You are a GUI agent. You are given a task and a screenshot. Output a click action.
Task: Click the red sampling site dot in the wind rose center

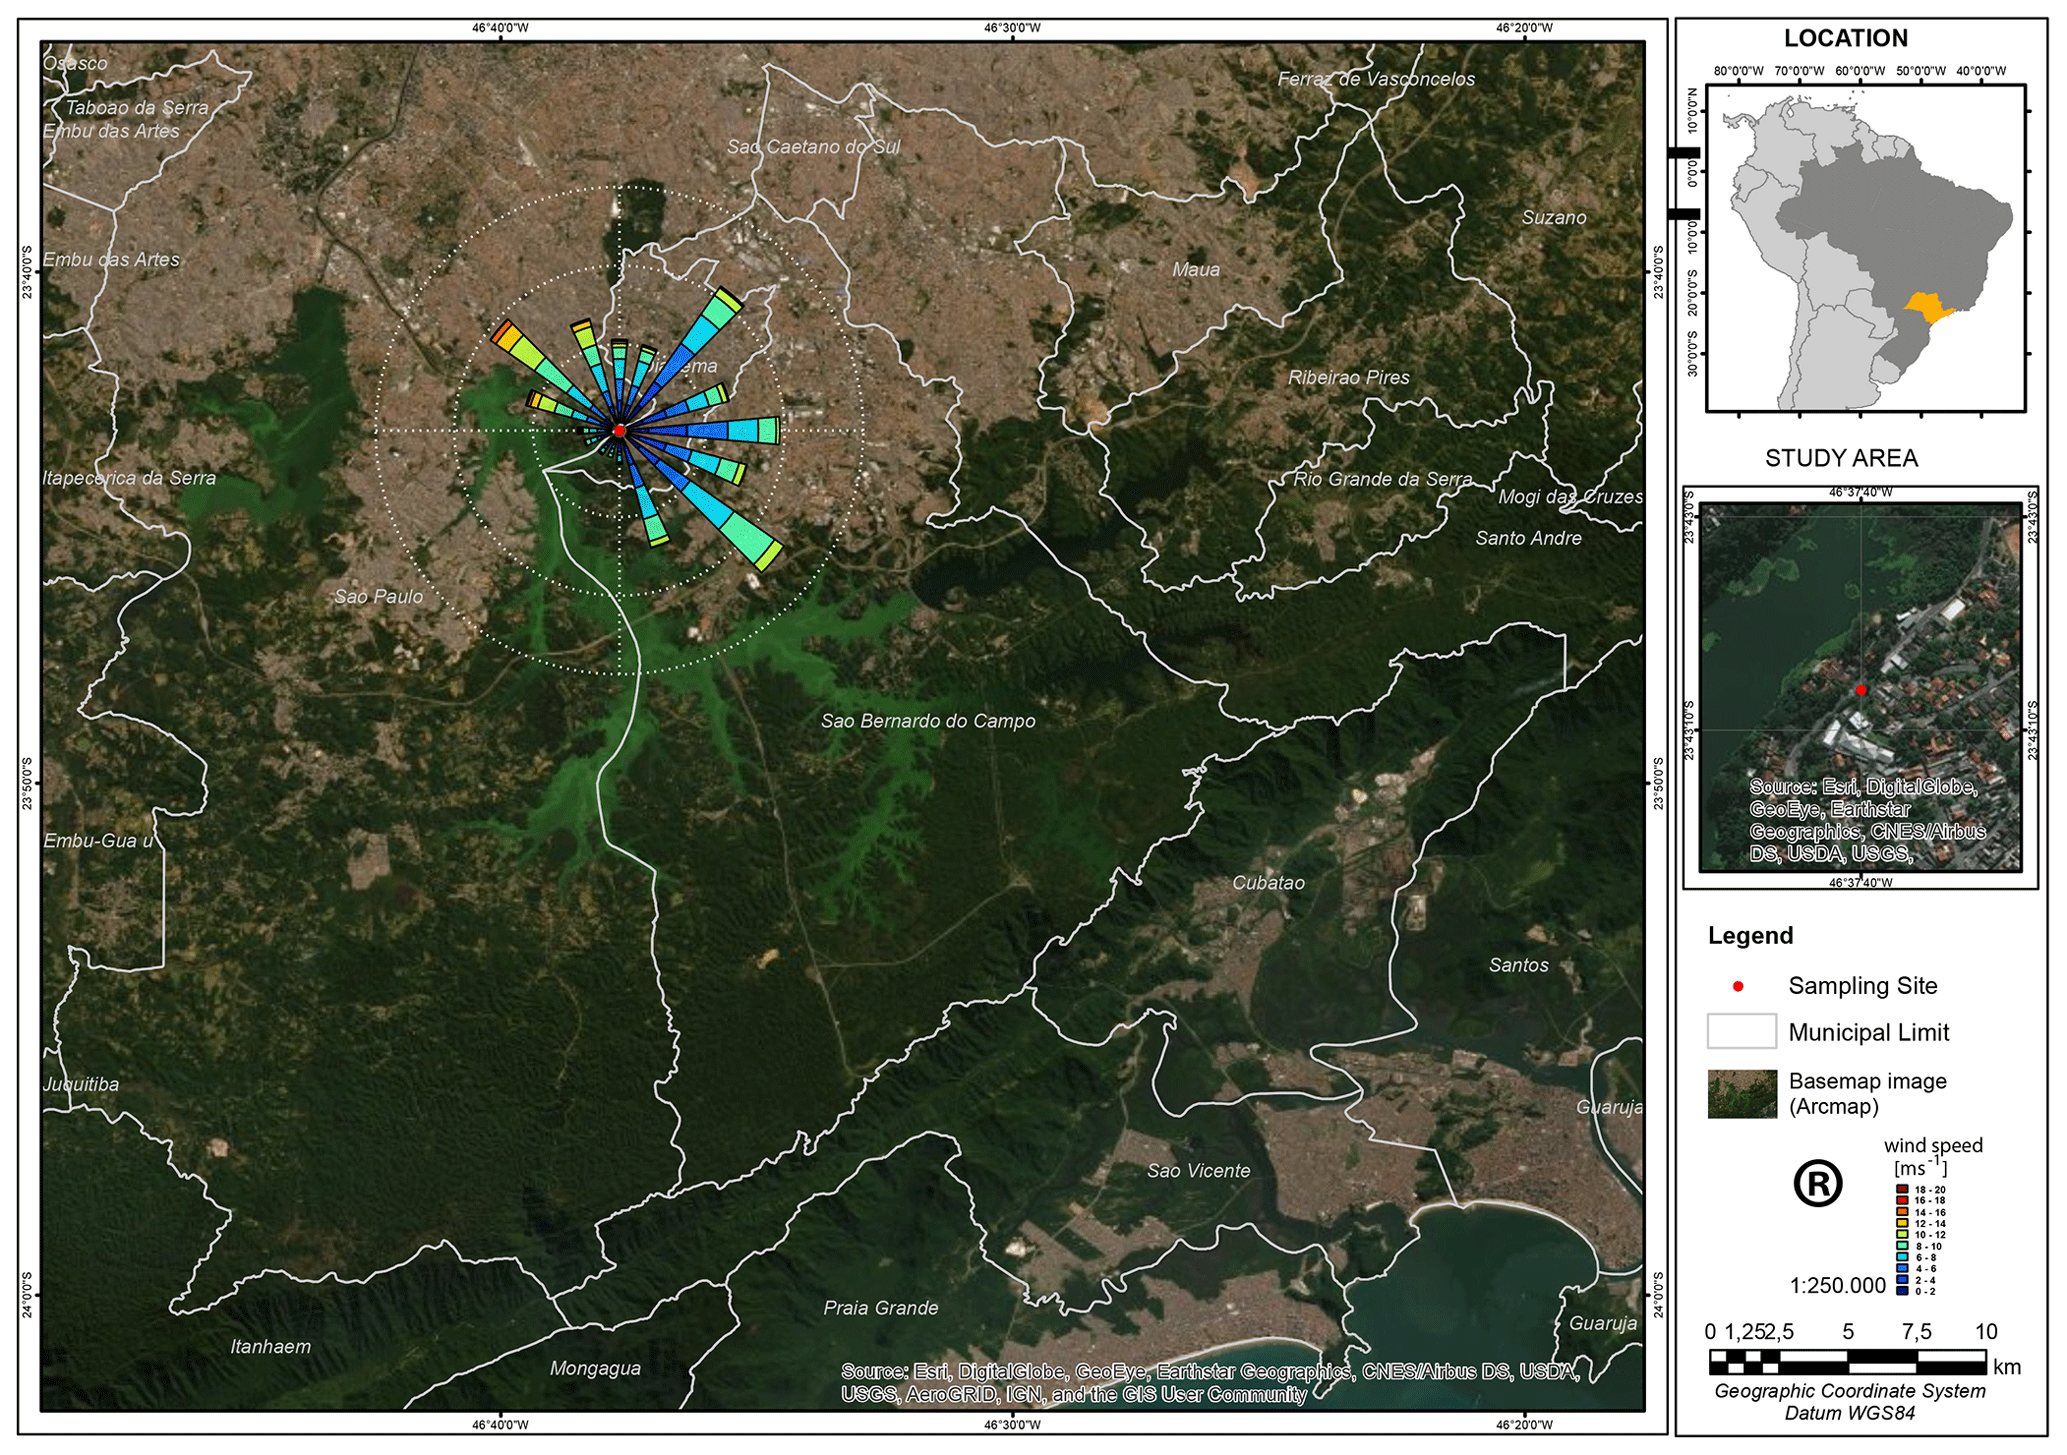pos(619,430)
